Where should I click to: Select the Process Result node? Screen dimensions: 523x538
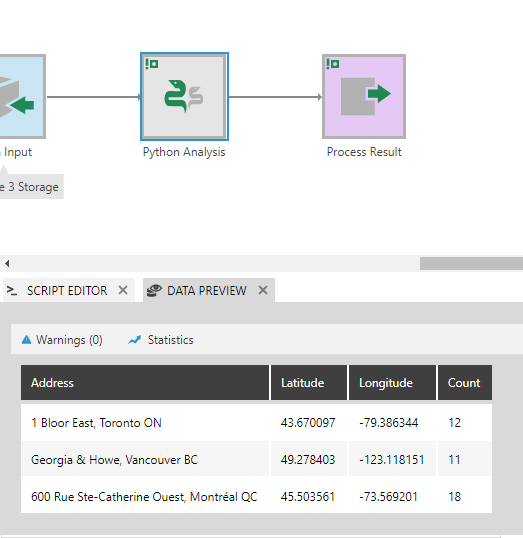[x=364, y=96]
